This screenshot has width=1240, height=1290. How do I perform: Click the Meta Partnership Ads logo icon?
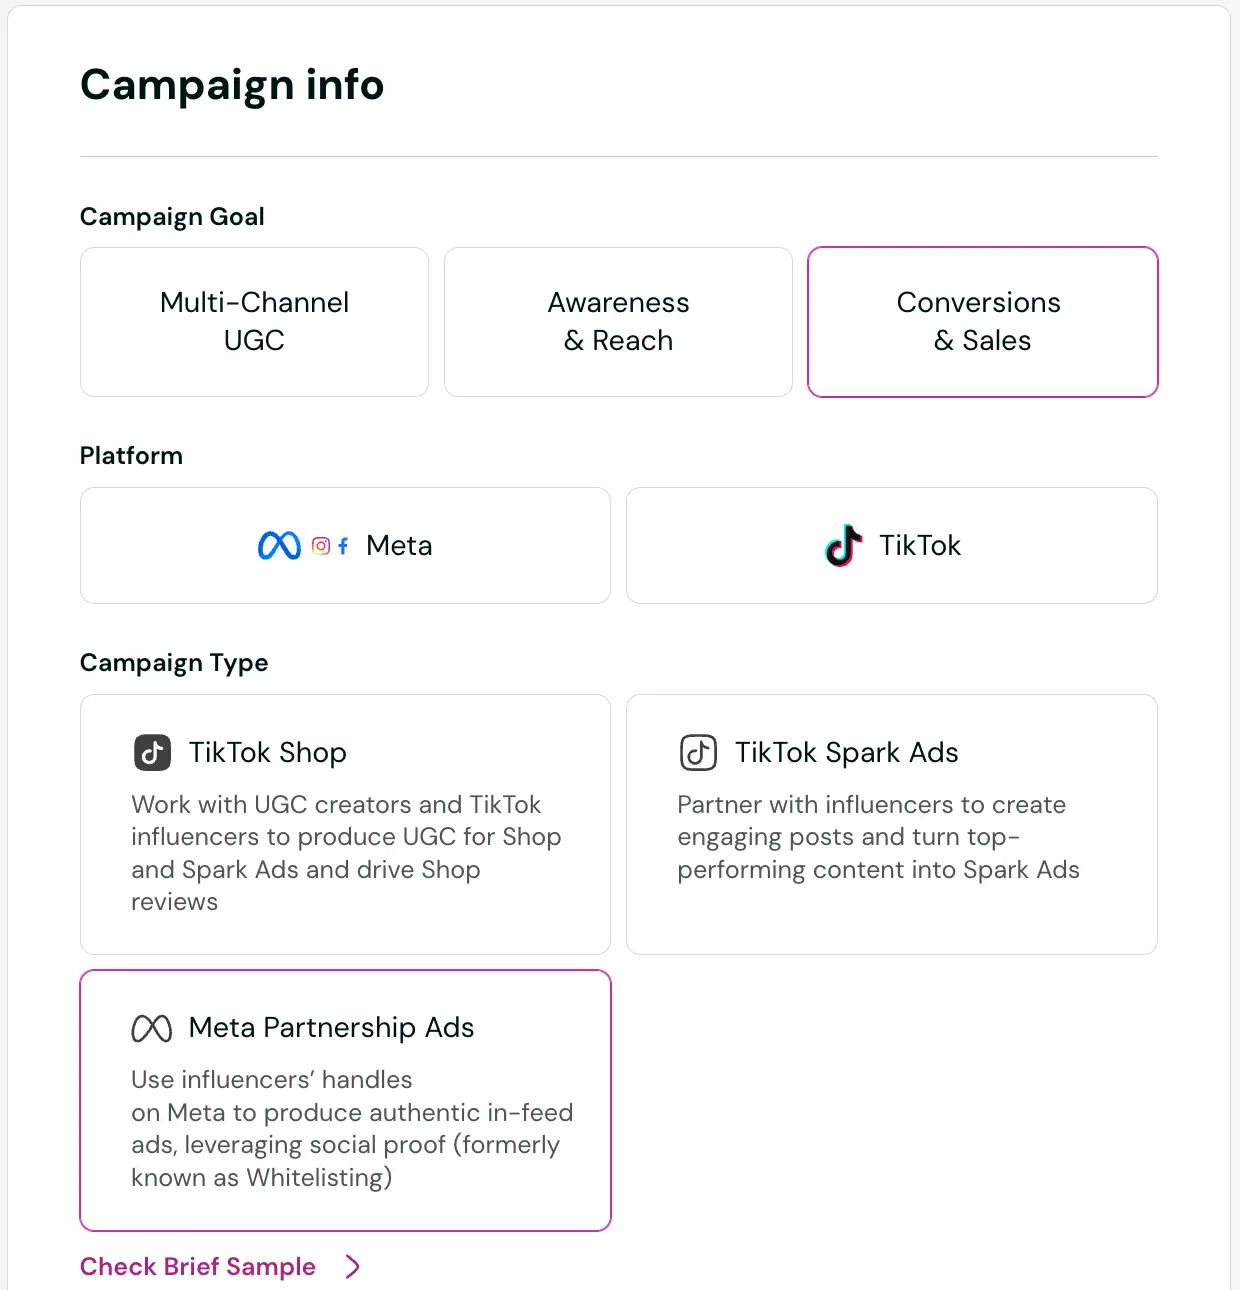(x=152, y=1027)
